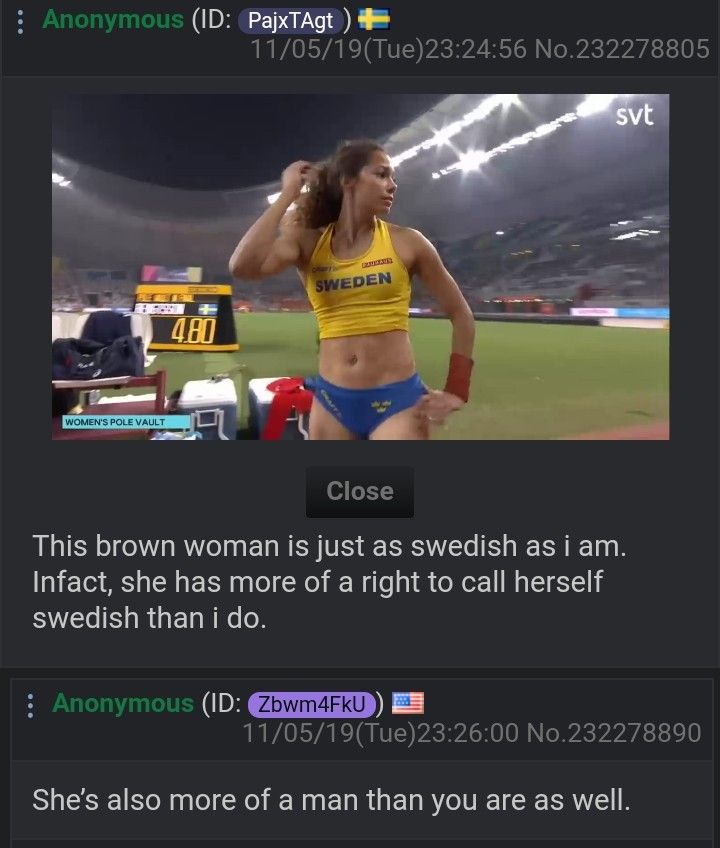The width and height of the screenshot is (720, 848).
Task: Click the Close button under image
Action: (x=360, y=492)
